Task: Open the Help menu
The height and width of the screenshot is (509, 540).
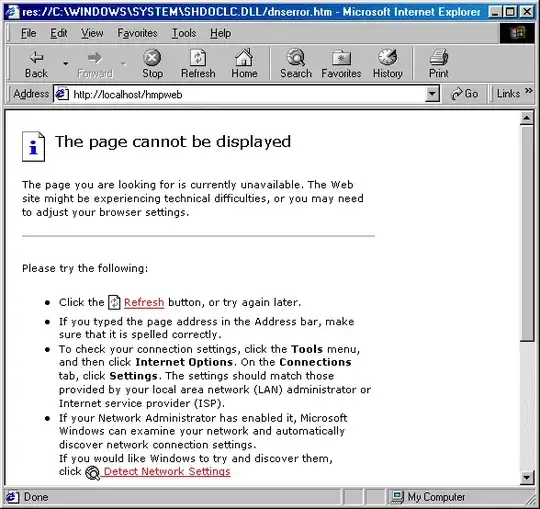Action: pyautogui.click(x=220, y=33)
